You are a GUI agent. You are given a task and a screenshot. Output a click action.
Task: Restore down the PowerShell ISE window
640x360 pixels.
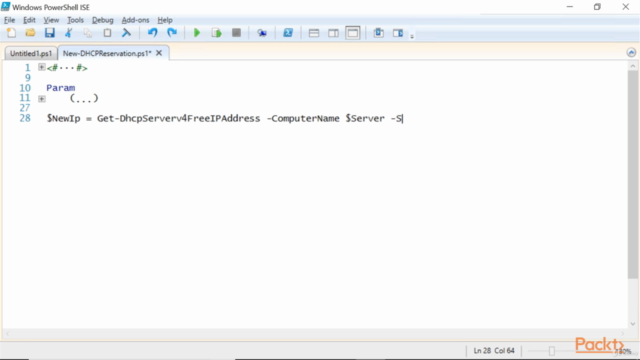(x=597, y=7)
